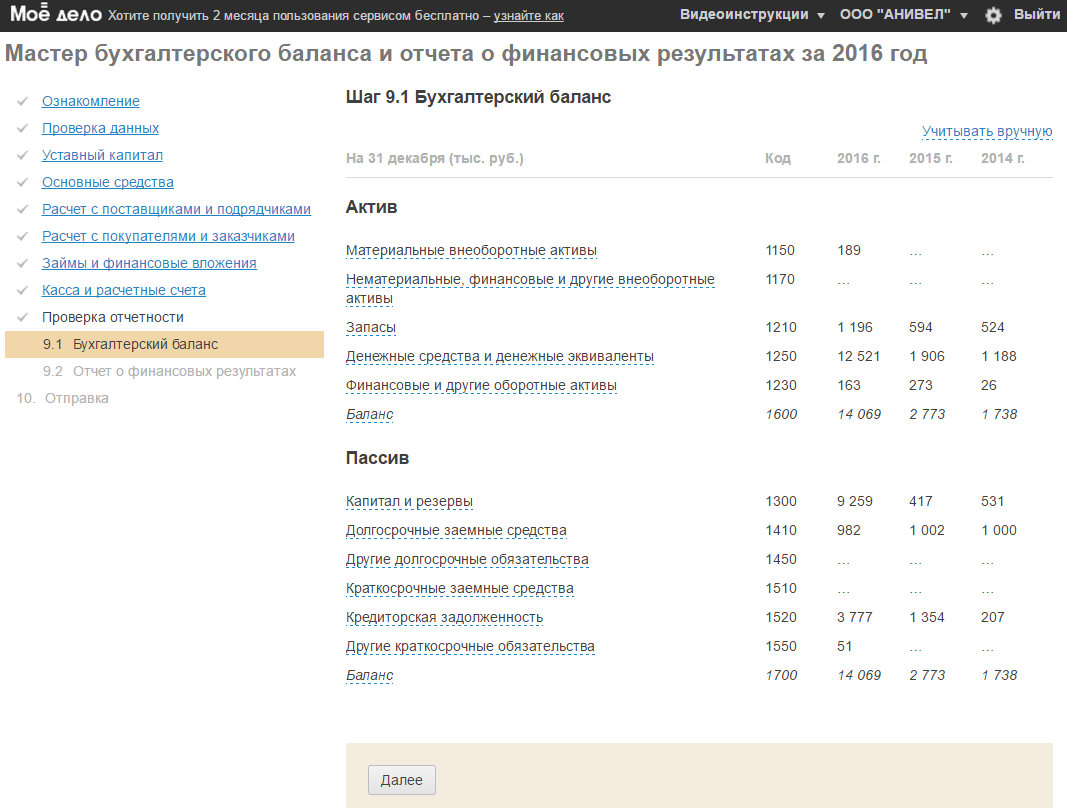The image size is (1067, 808).
Task: Click Запасы row label
Action: click(370, 327)
